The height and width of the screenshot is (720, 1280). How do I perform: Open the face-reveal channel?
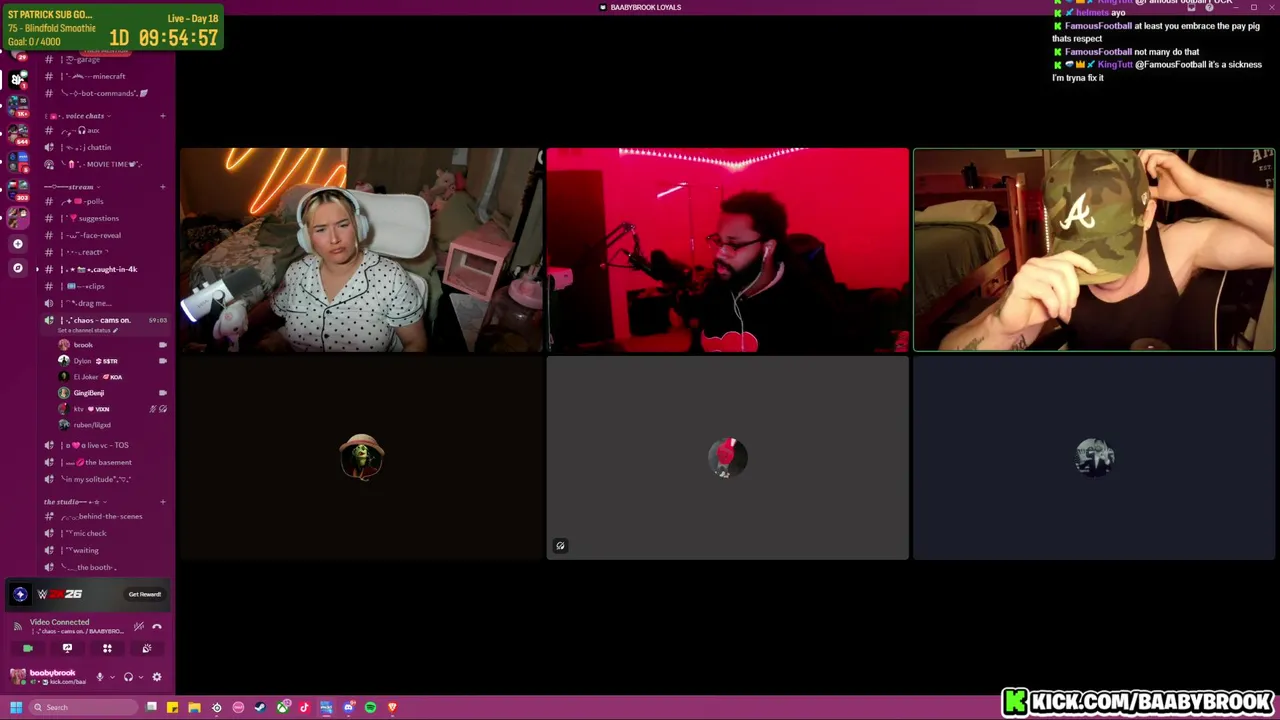pyautogui.click(x=105, y=235)
